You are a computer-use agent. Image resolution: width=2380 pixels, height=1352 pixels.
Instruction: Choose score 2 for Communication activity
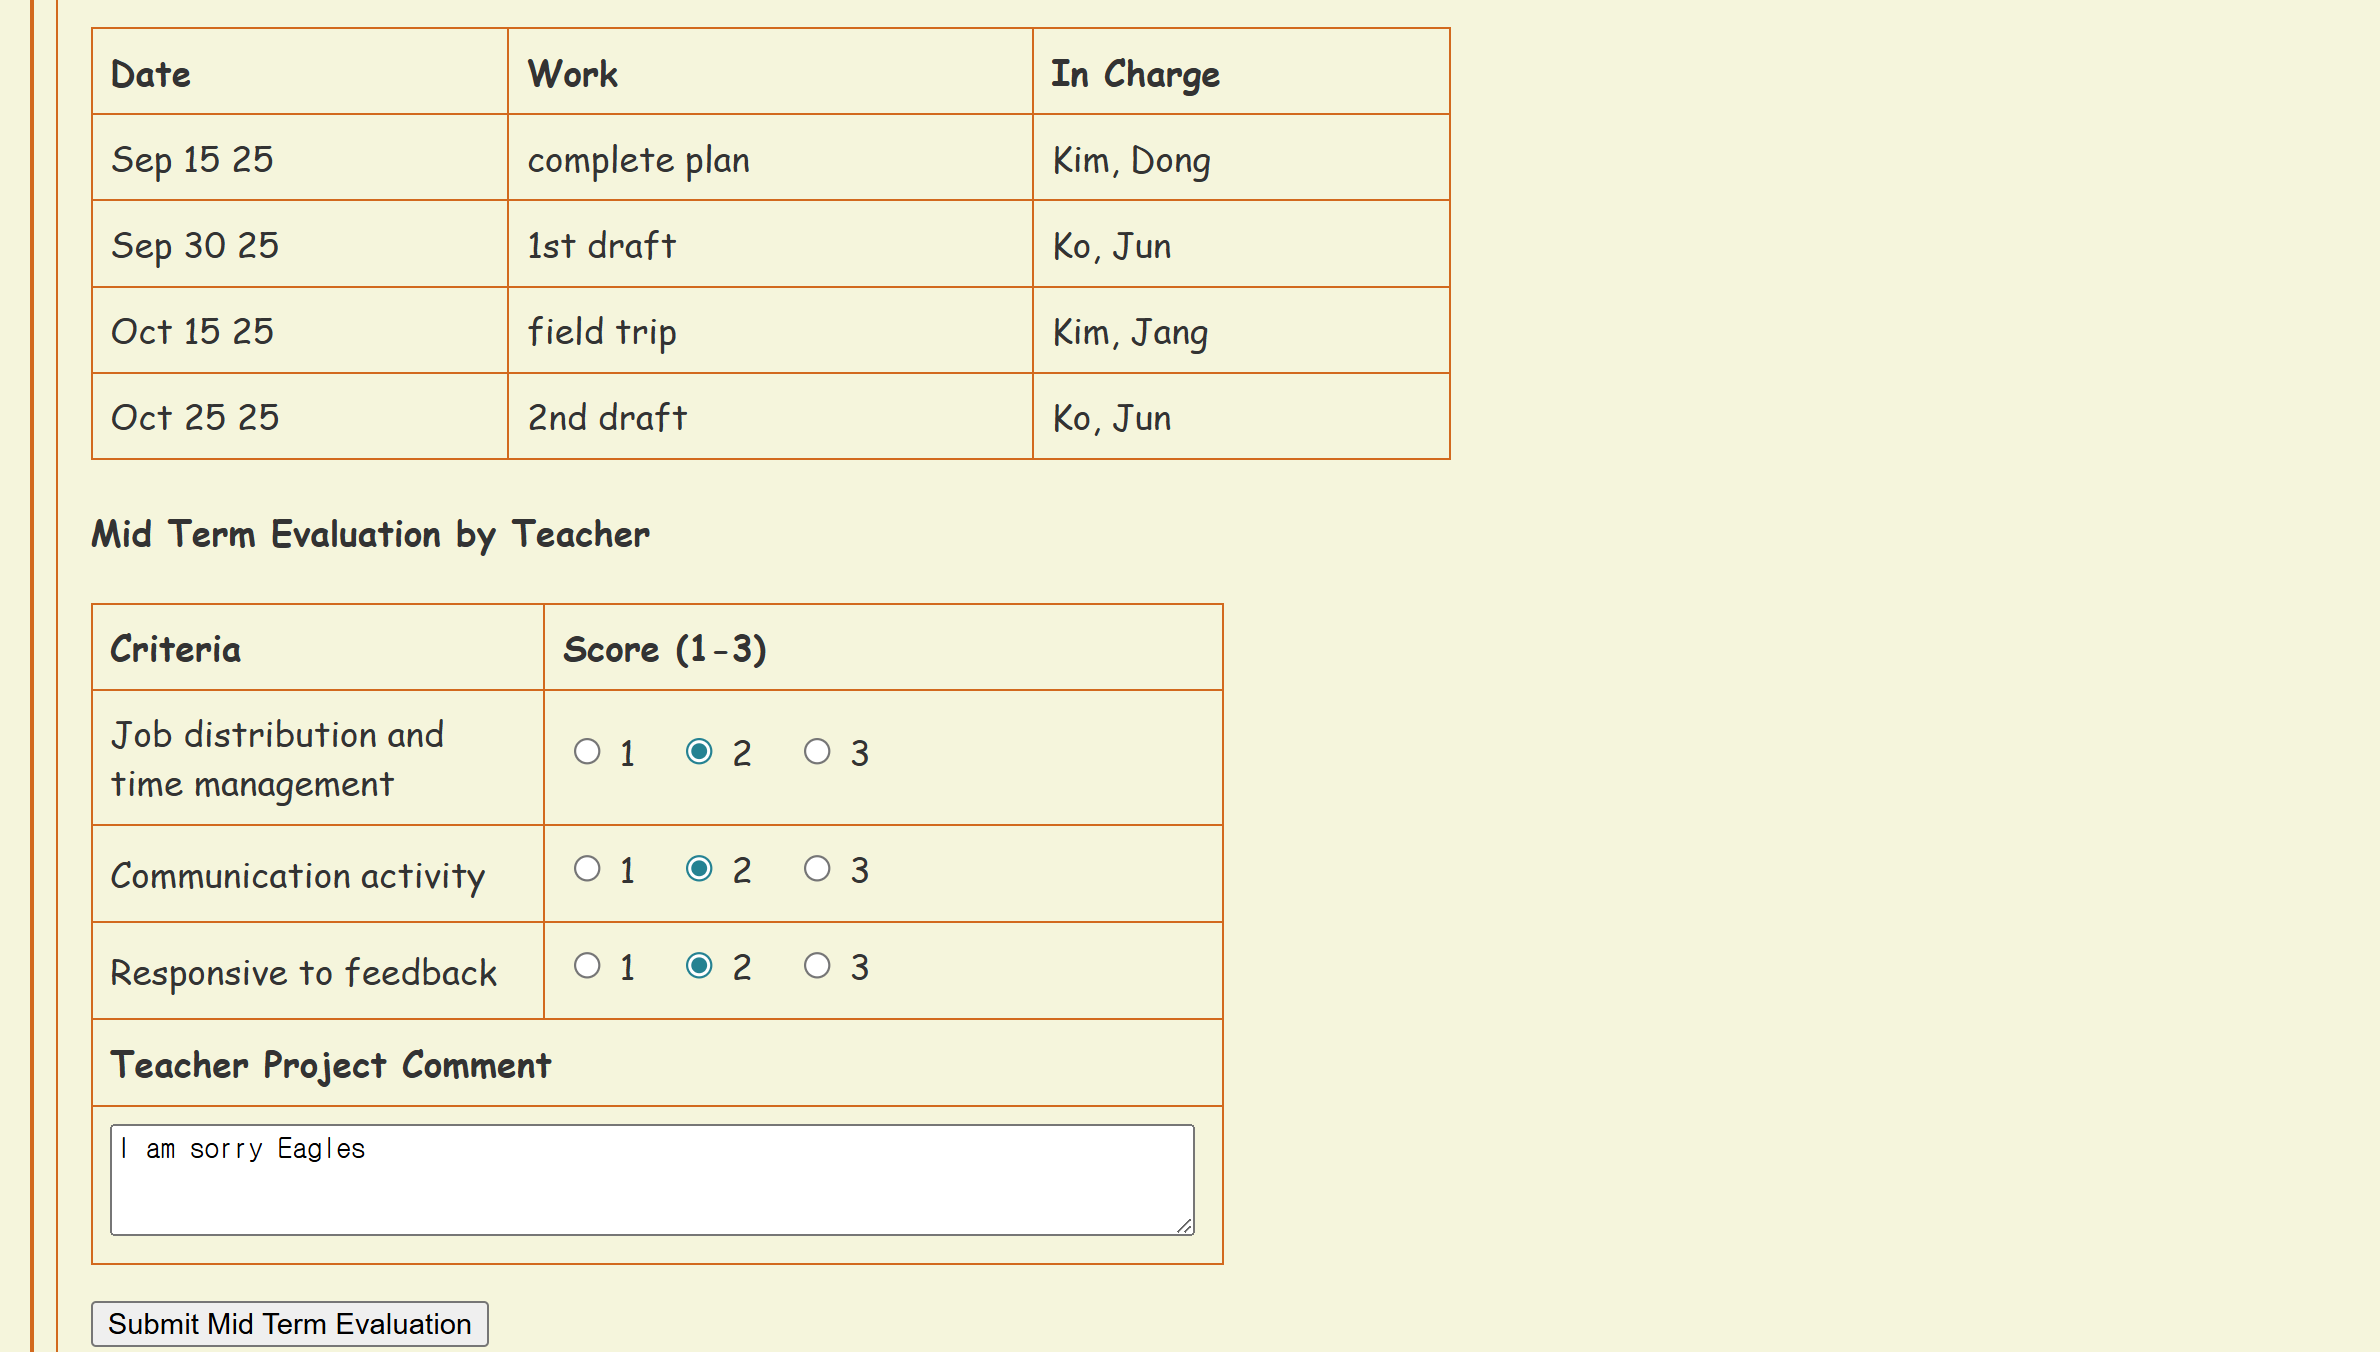[699, 869]
